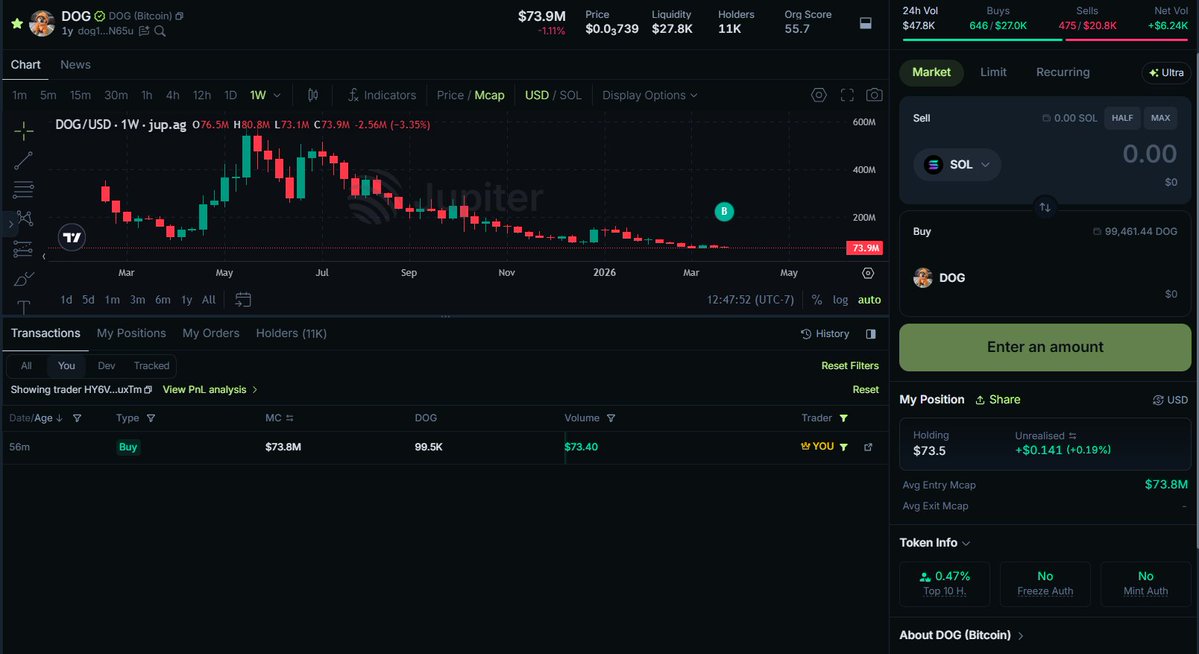Select the projection/forecast tool
Viewport: 1199px width, 654px height.
[24, 249]
